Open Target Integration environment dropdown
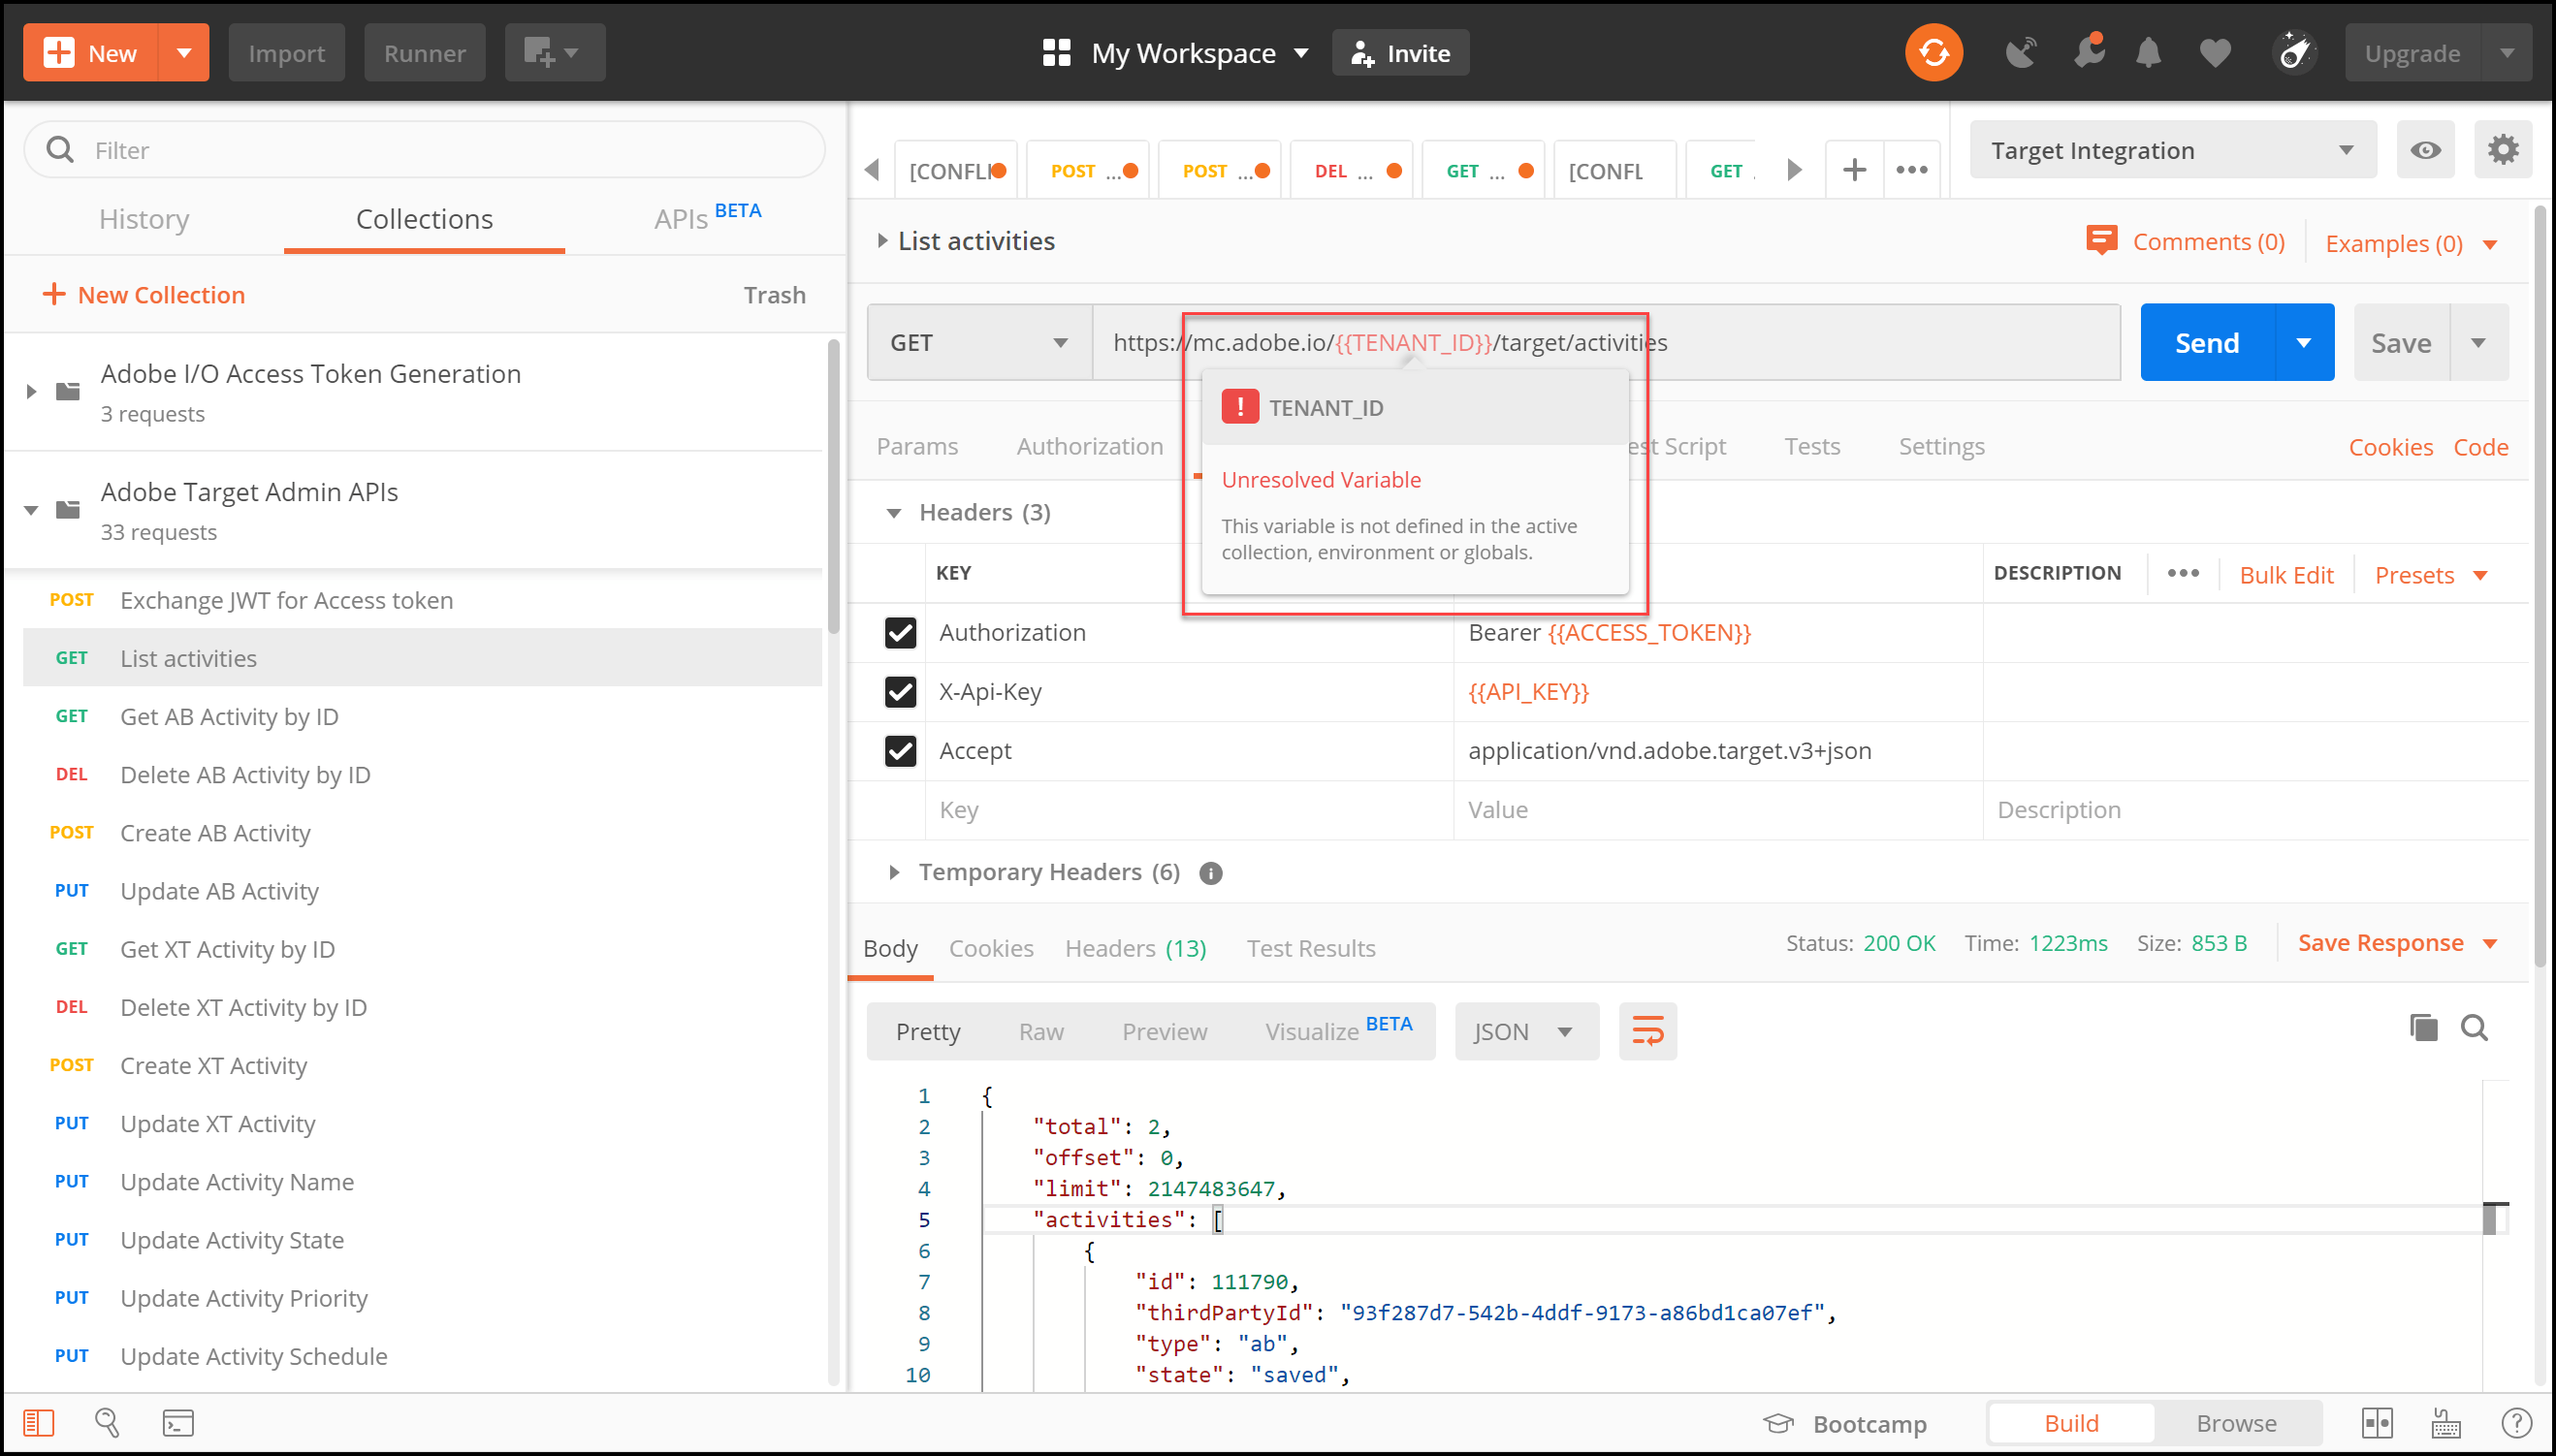Screen dimensions: 2556x1456 [2172, 150]
